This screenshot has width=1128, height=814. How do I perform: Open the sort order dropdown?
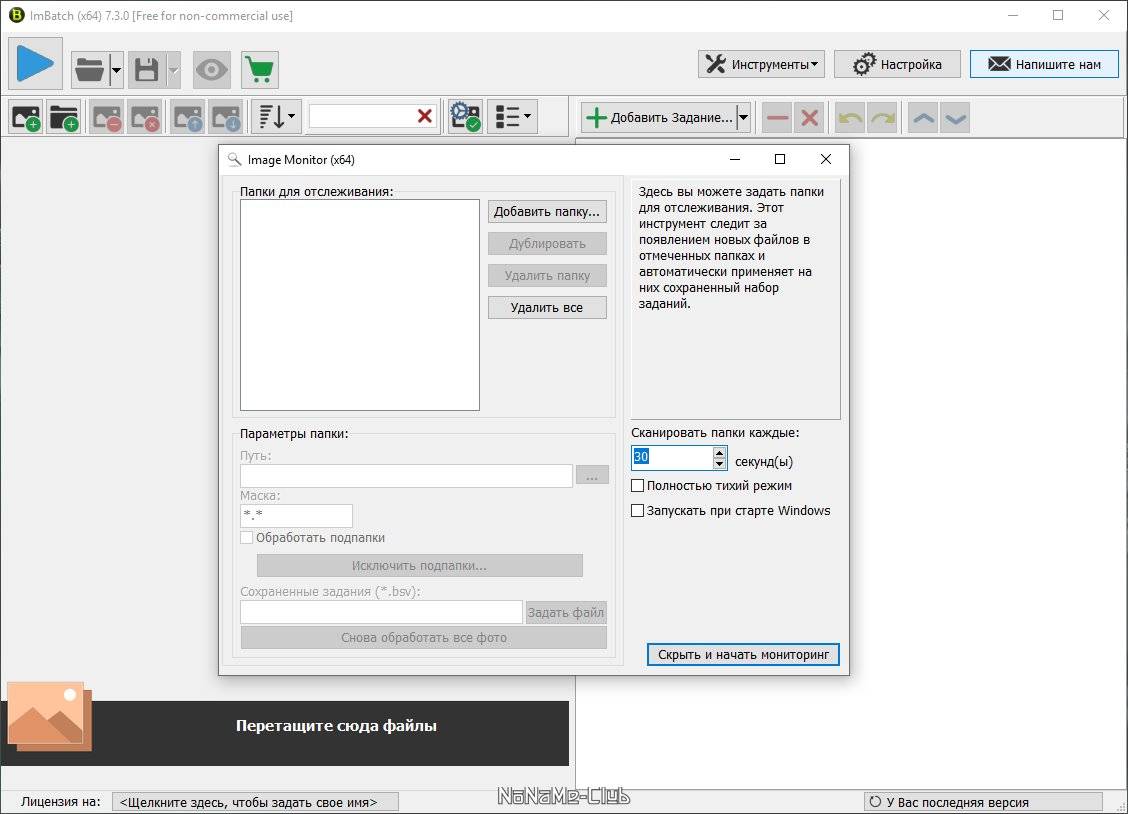click(276, 116)
